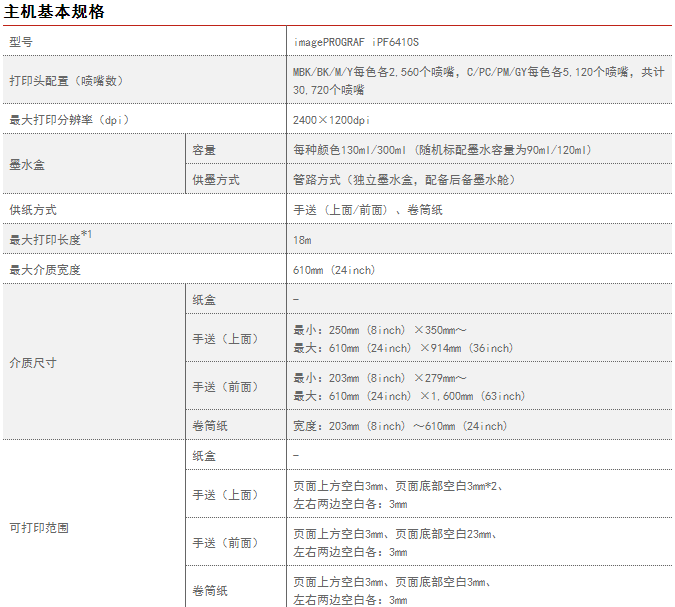The image size is (675, 607).
Task: Click the heading 主机基本规格
Action: (x=54, y=12)
